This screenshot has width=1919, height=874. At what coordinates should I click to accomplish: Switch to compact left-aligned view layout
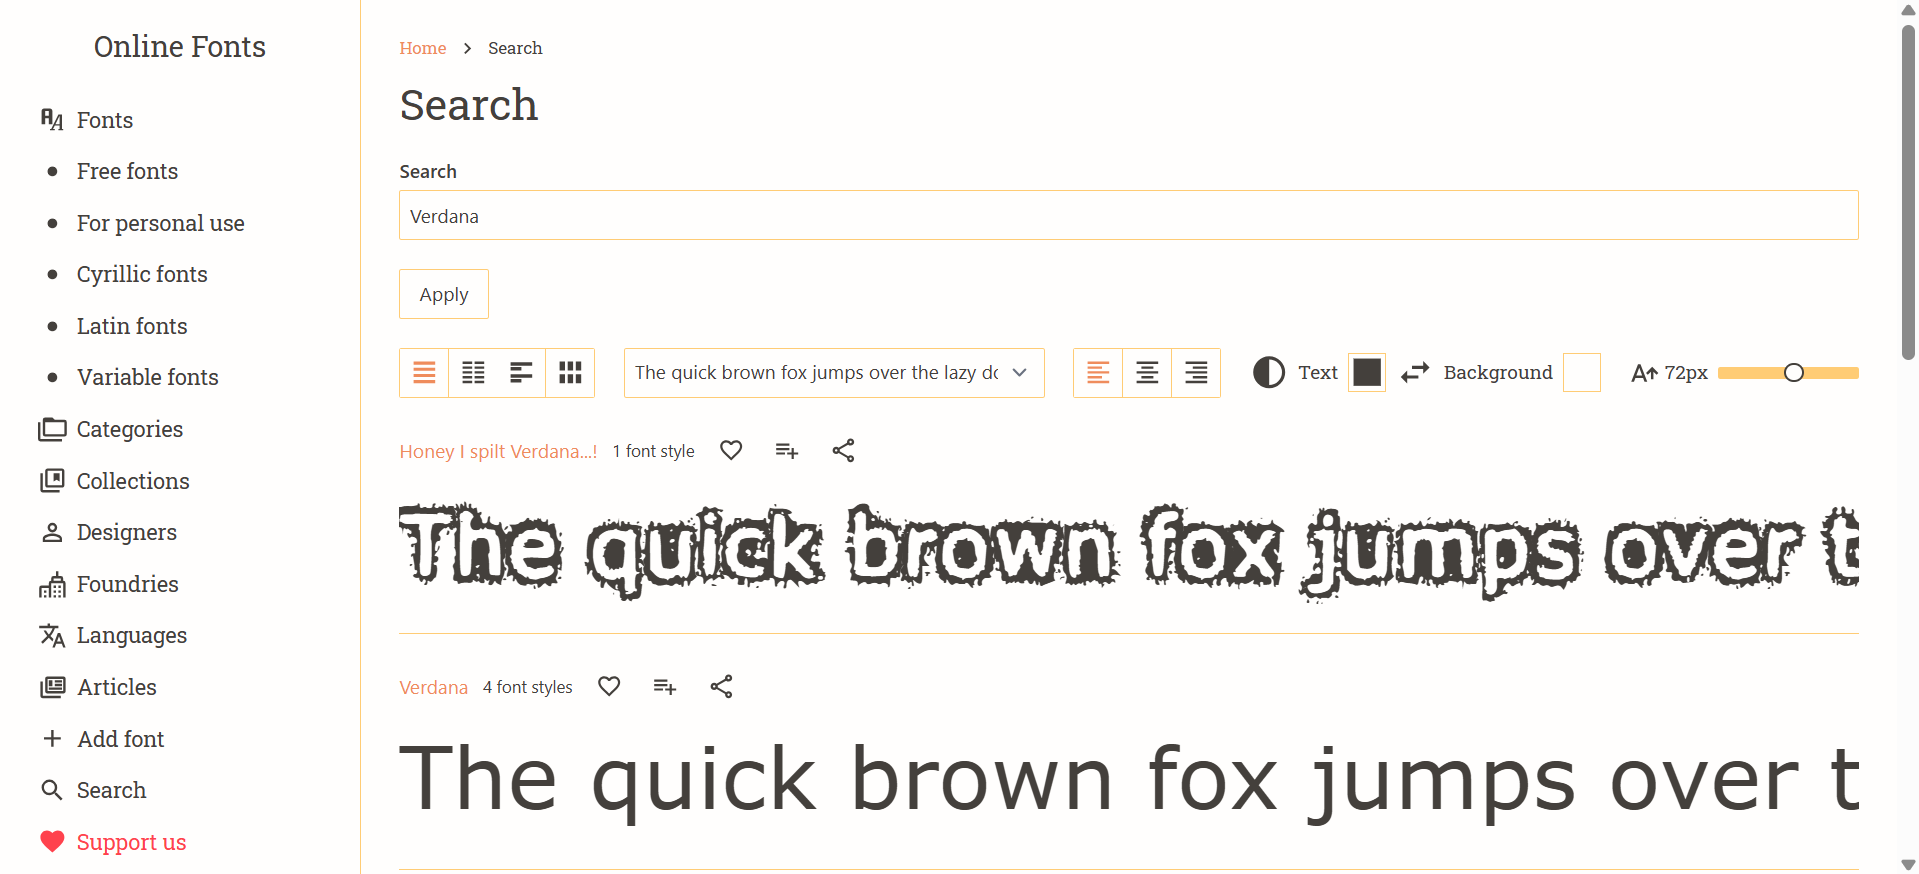521,373
